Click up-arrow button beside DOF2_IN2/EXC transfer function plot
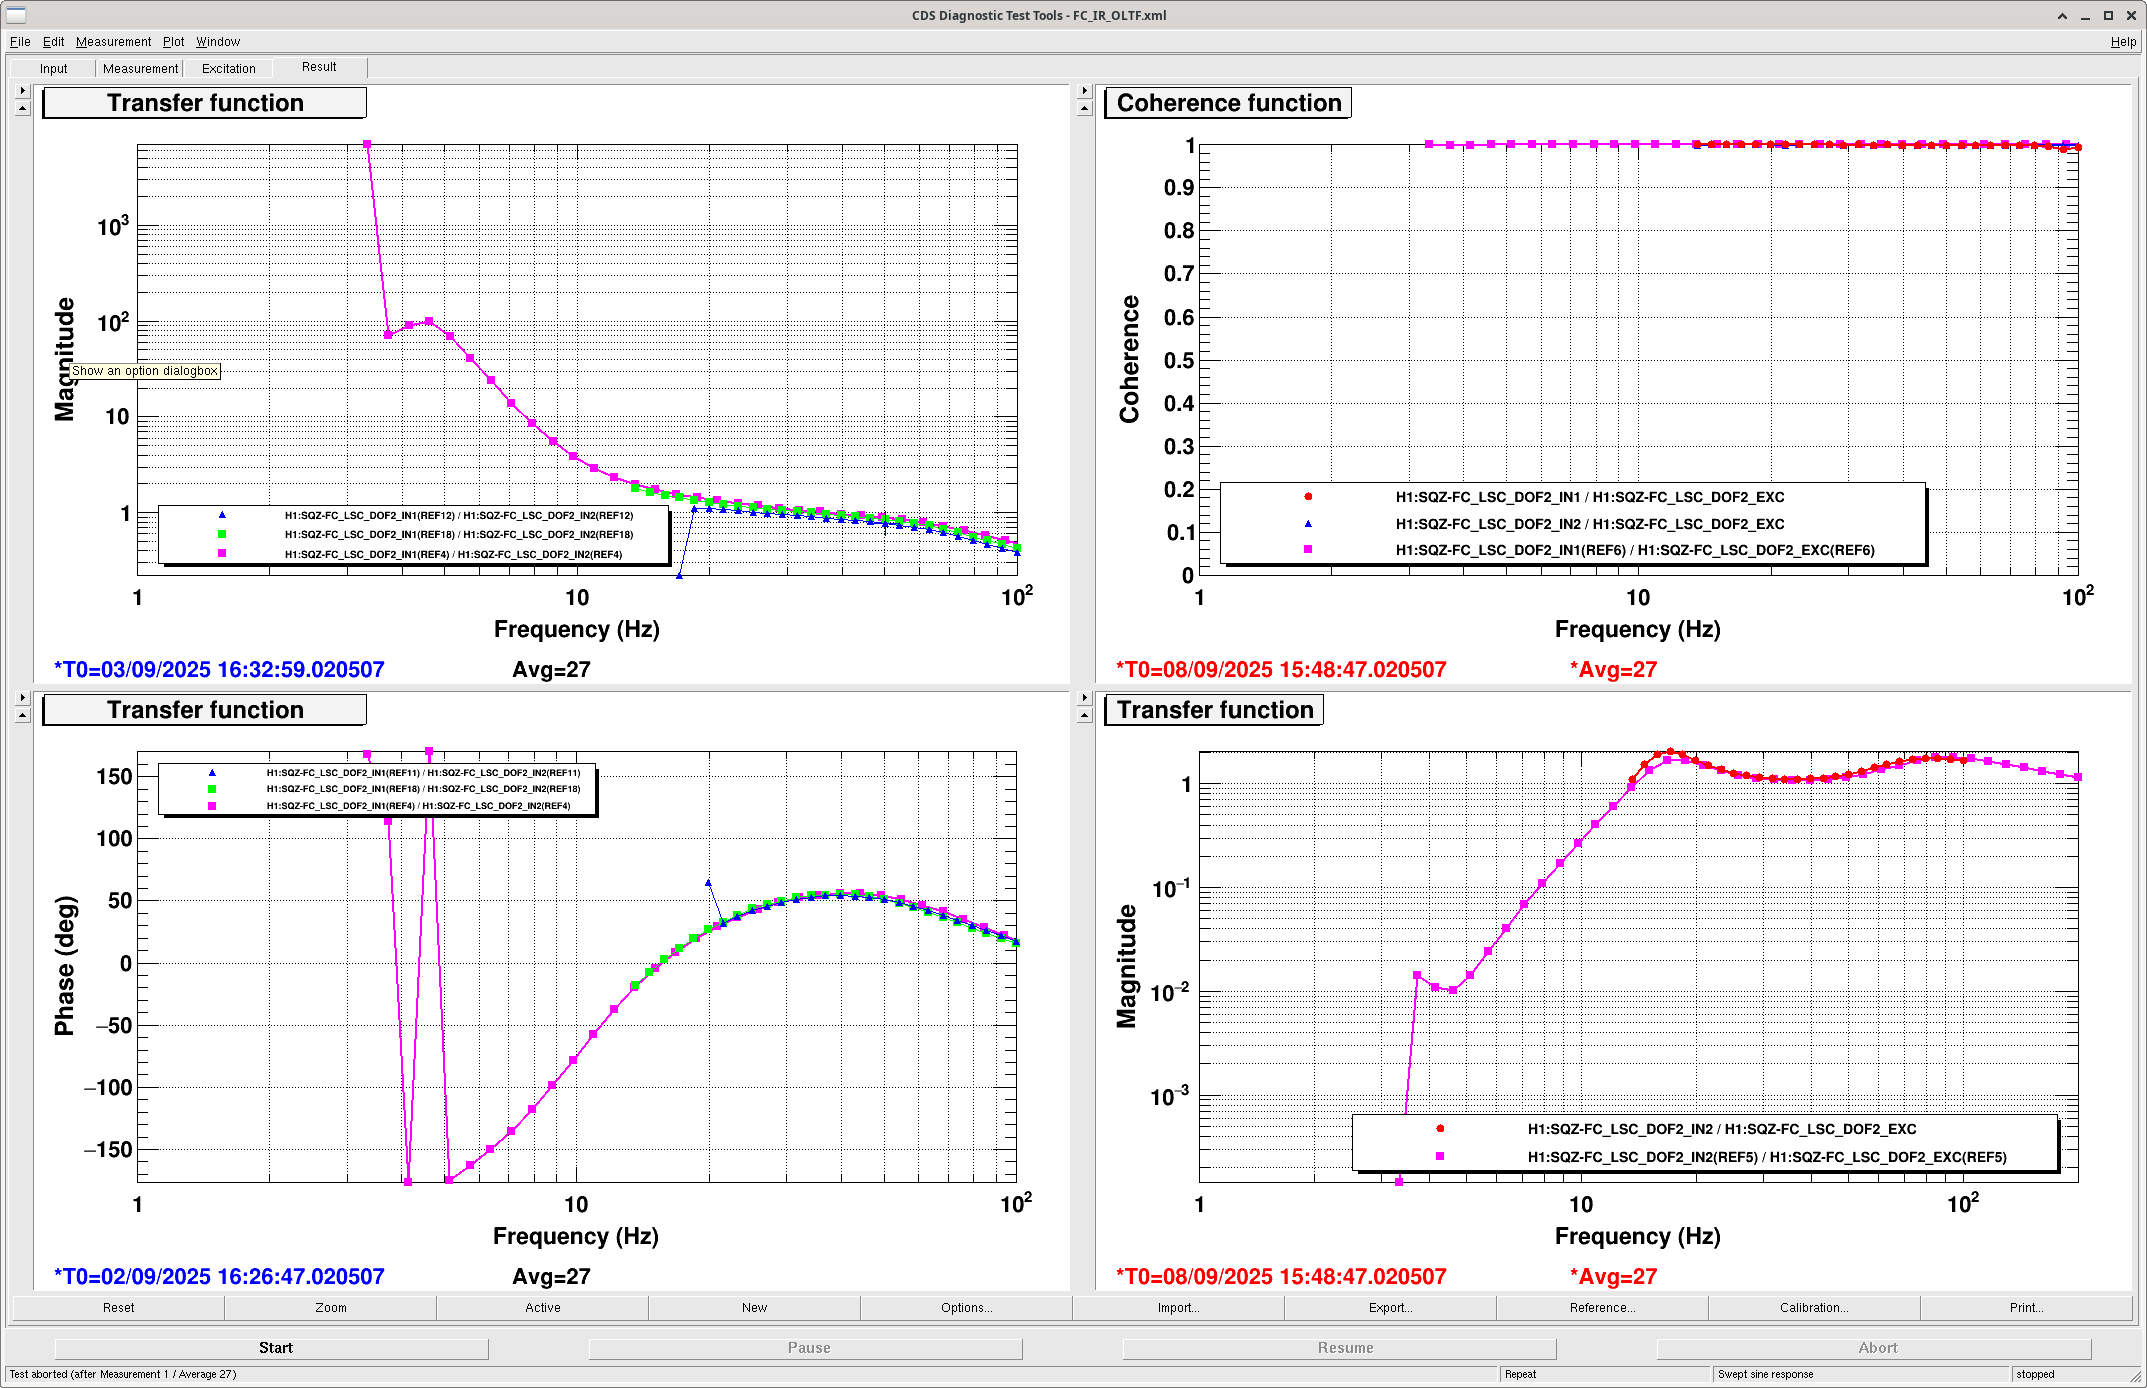Screen dimensions: 2147x1388 pos(1084,715)
